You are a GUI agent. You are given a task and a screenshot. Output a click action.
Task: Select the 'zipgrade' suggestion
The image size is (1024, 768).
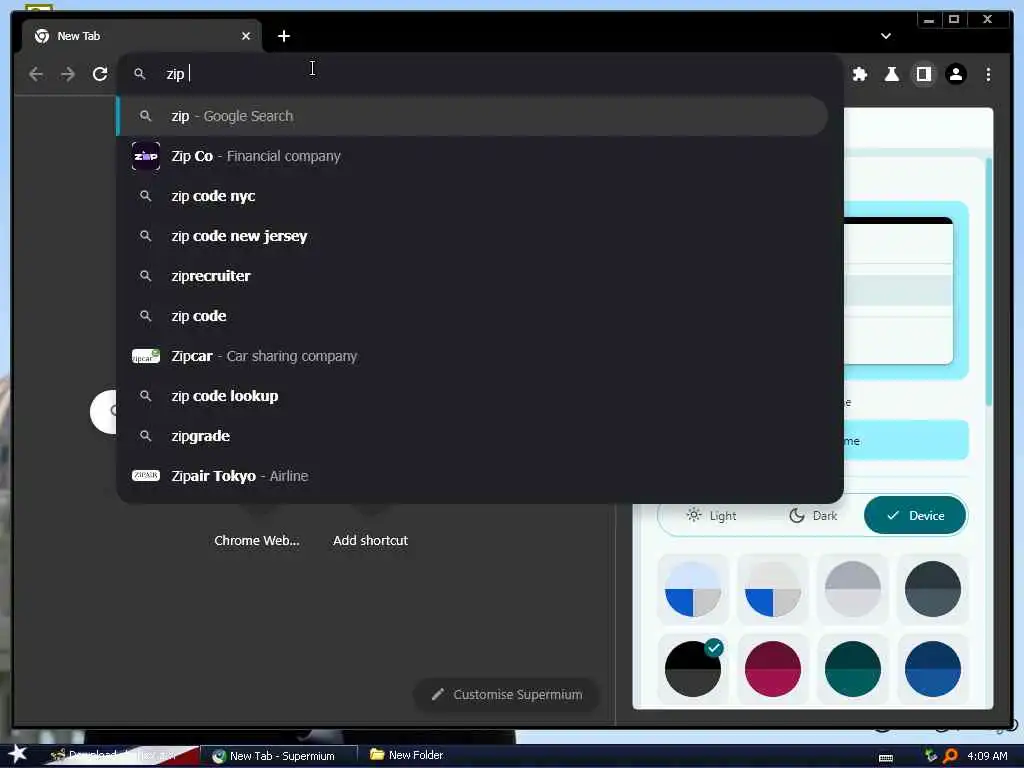pyautogui.click(x=473, y=436)
